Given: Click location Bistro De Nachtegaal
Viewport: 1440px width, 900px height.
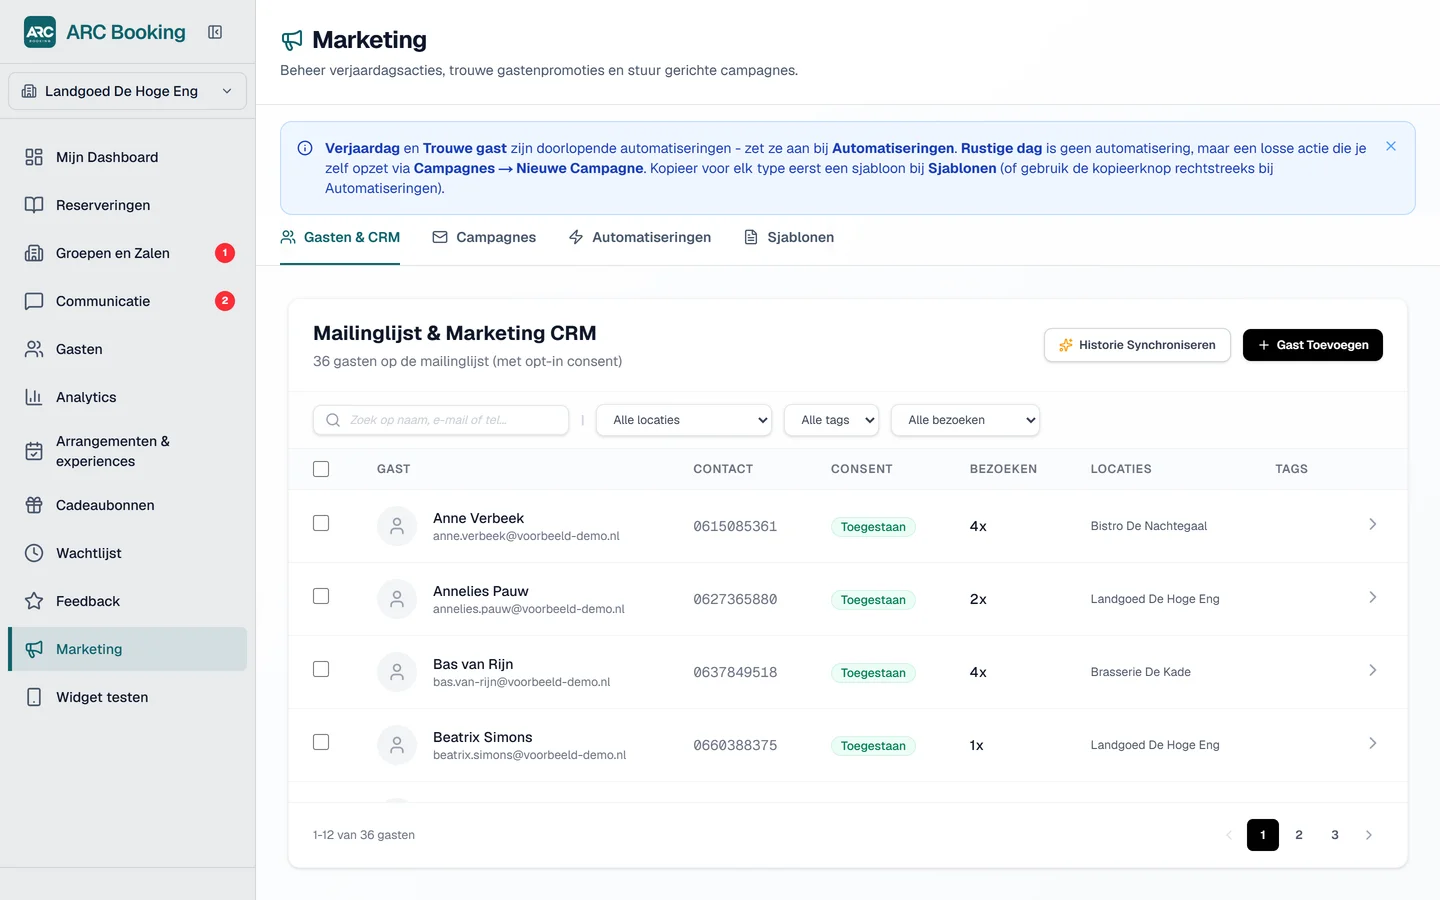Looking at the screenshot, I should (x=1149, y=526).
